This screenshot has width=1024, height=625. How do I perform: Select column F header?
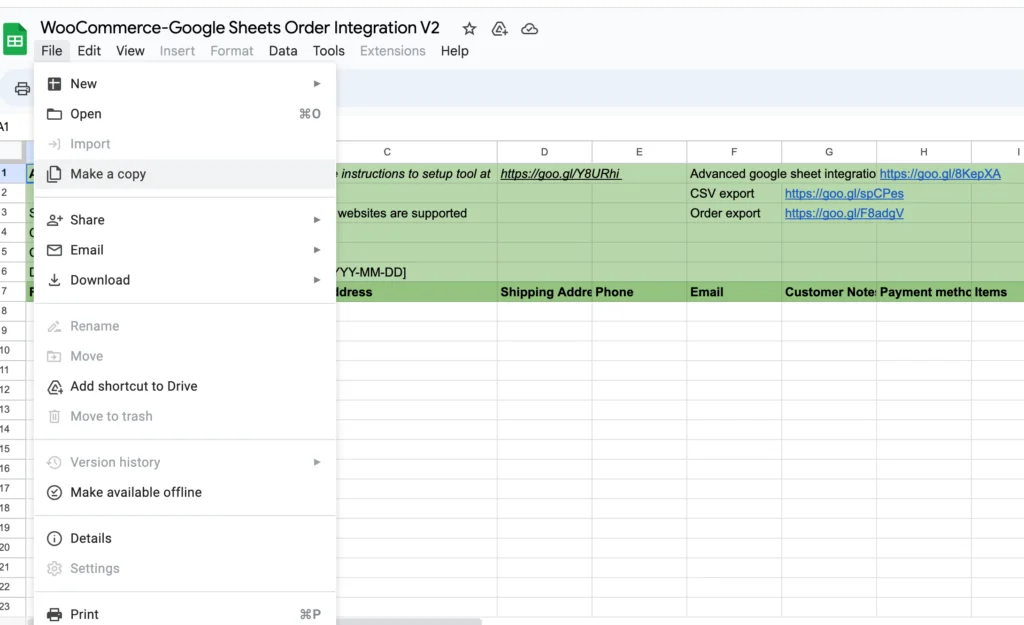[734, 152]
